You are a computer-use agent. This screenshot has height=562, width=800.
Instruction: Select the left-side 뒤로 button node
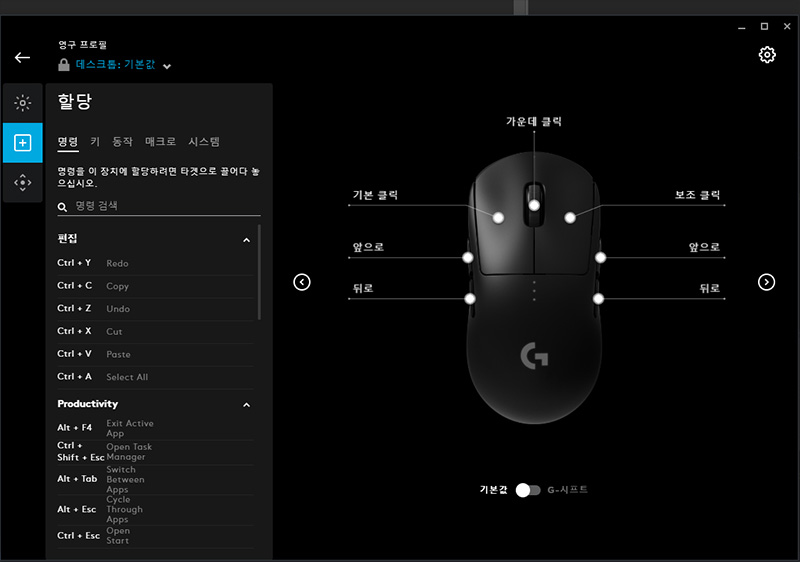point(470,299)
